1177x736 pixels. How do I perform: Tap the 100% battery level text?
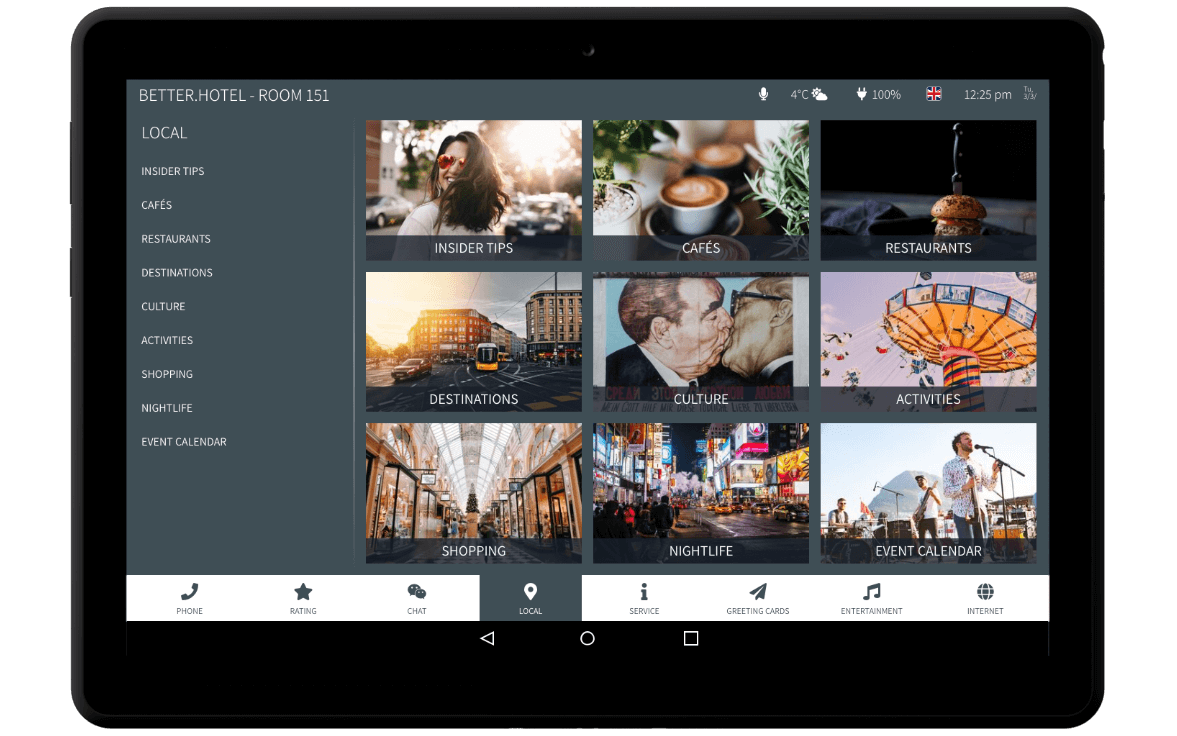(x=886, y=95)
